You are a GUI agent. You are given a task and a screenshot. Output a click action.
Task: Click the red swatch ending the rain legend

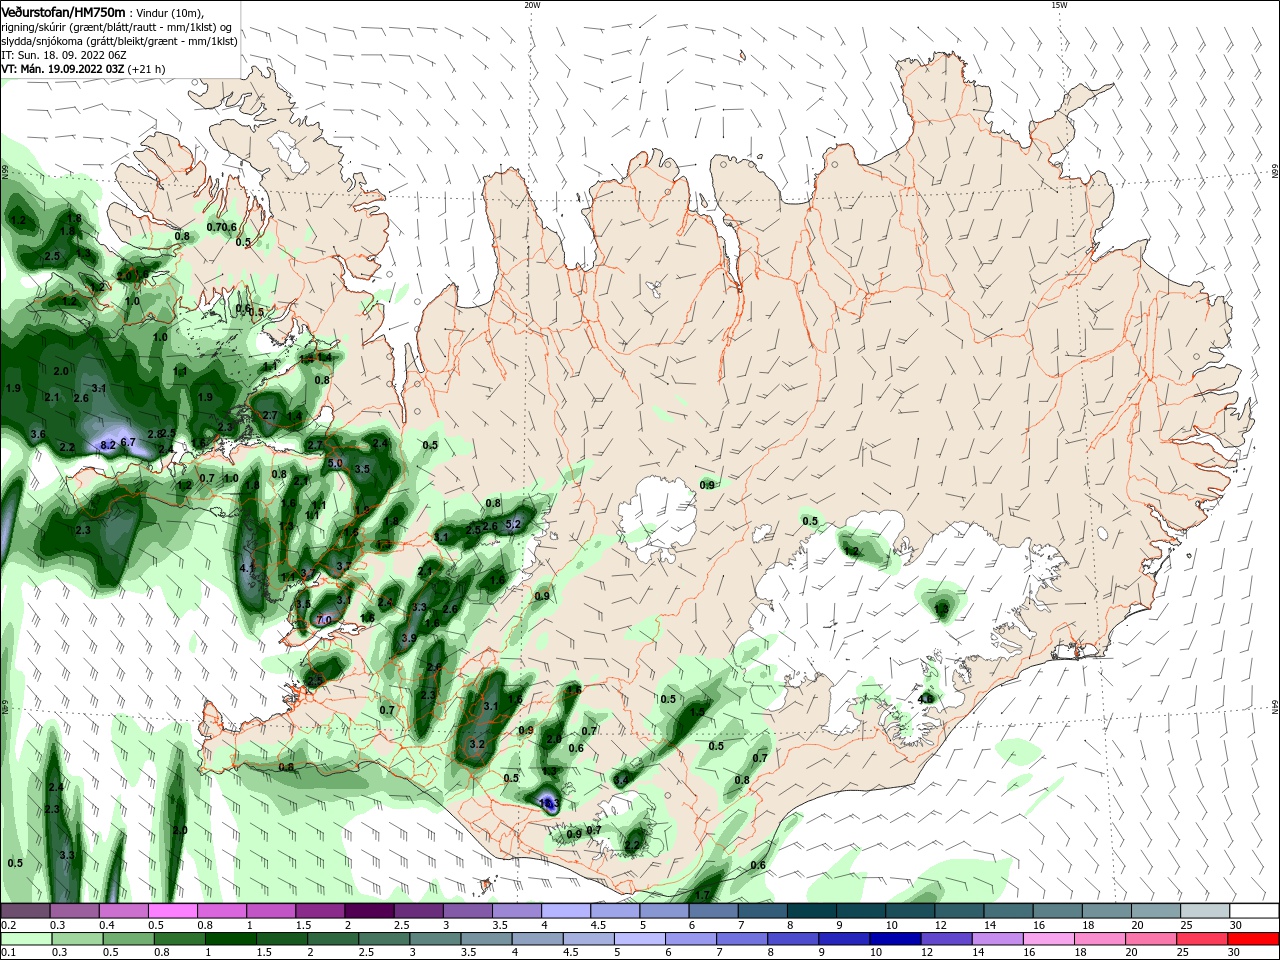click(x=1254, y=939)
